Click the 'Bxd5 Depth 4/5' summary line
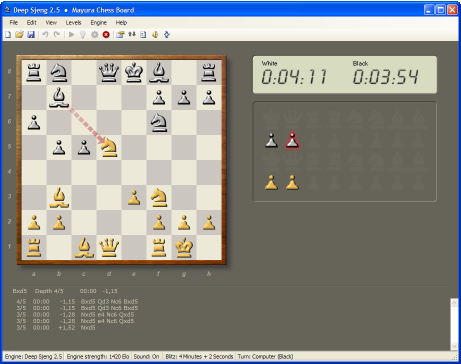The height and width of the screenshot is (364, 461). tap(65, 291)
